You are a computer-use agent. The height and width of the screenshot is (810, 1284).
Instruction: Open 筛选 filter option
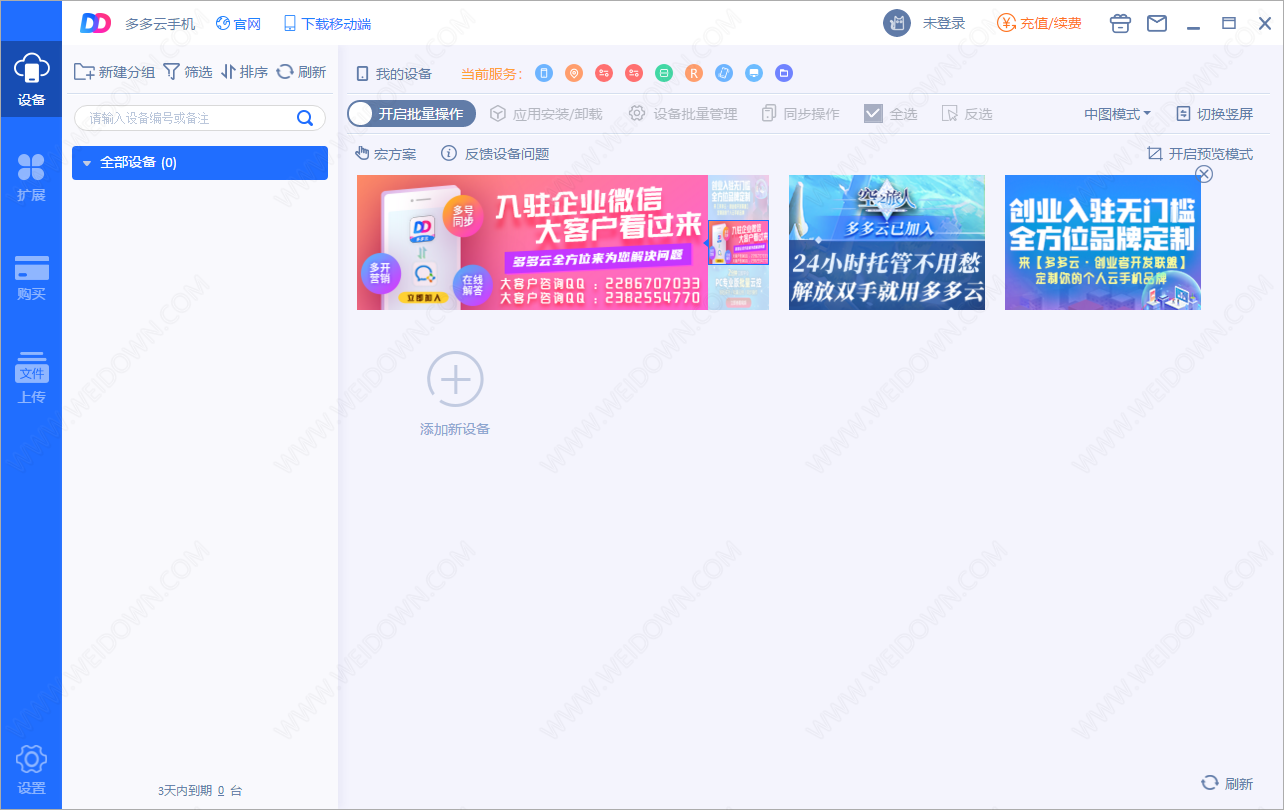188,72
